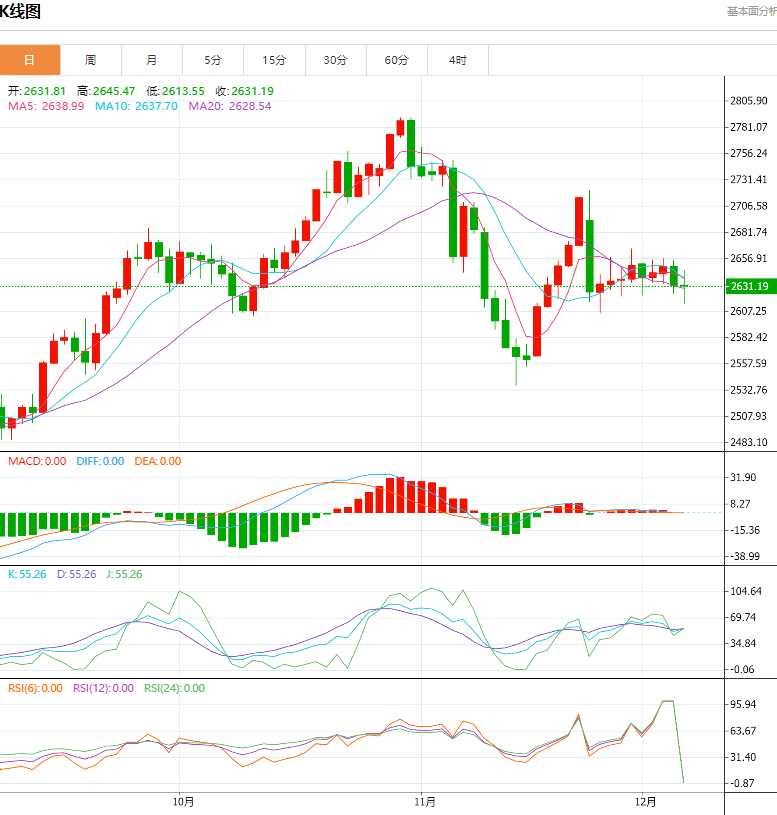Image resolution: width=777 pixels, height=815 pixels.
Task: Click the MA20 indicator label
Action: (x=229, y=106)
